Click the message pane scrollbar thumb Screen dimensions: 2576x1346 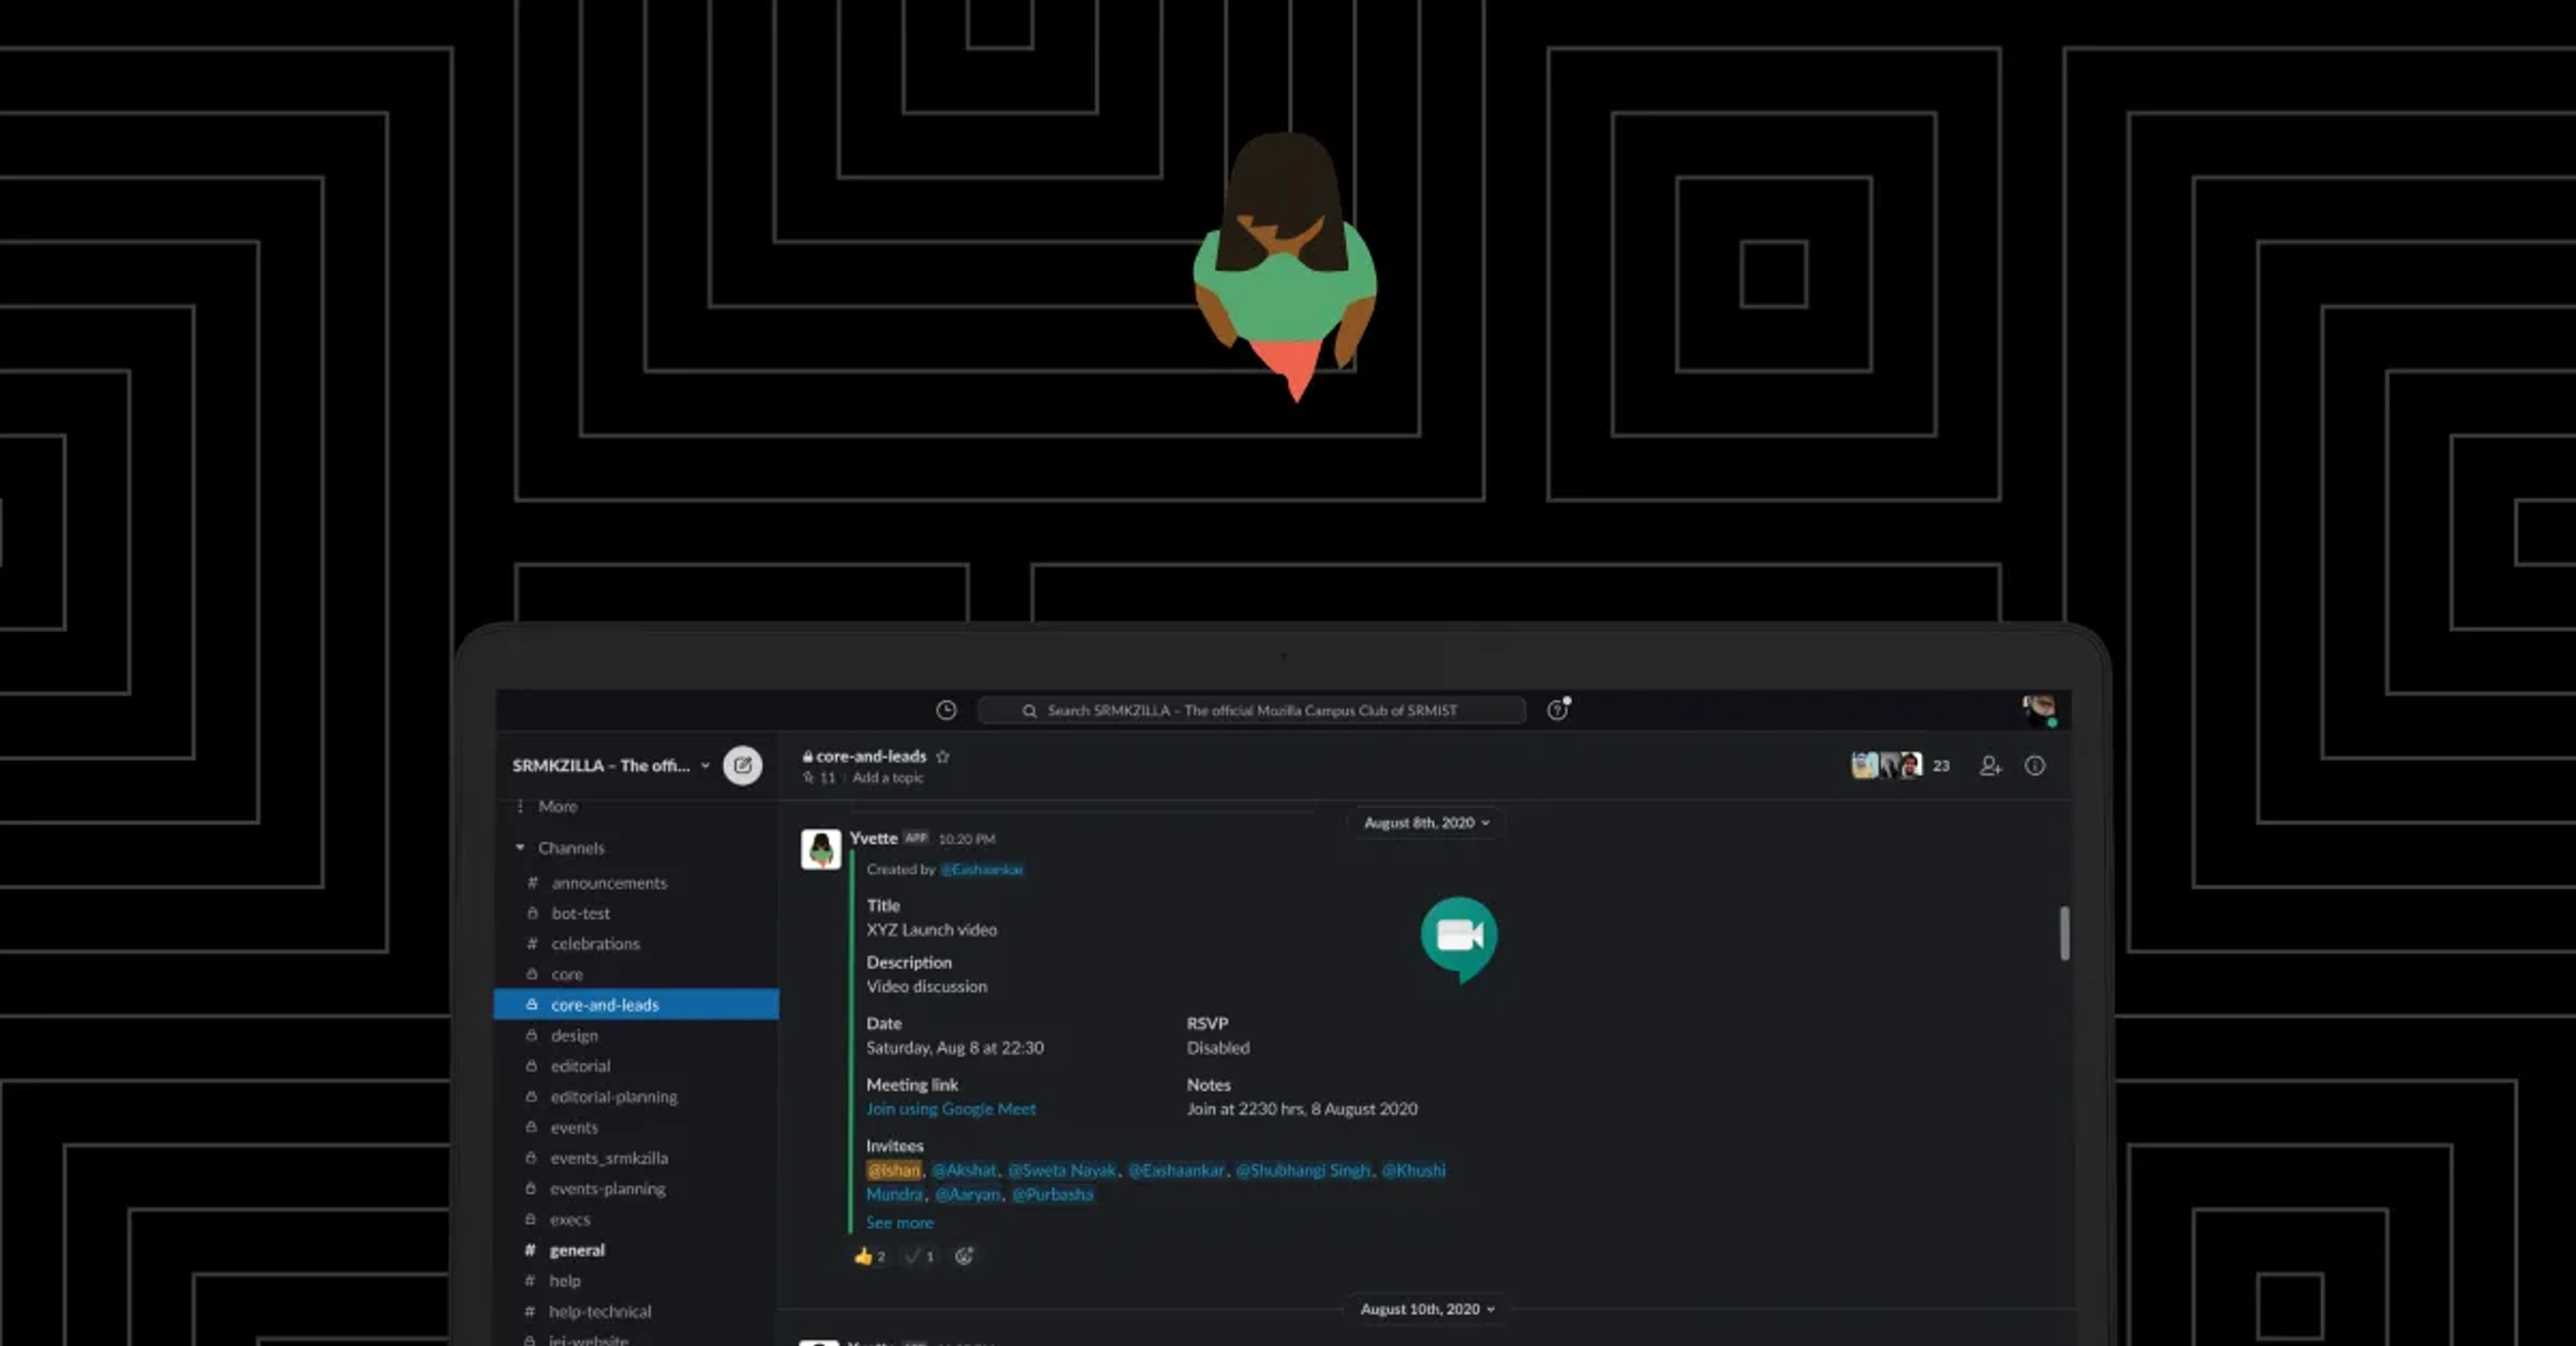pos(2065,933)
